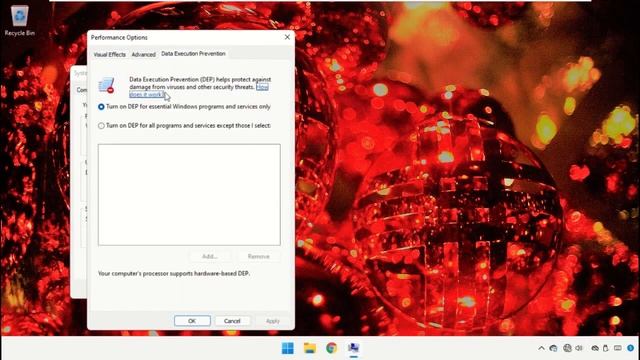Switch to the Visual Effects tab
The height and width of the screenshot is (360, 640).
tap(109, 54)
